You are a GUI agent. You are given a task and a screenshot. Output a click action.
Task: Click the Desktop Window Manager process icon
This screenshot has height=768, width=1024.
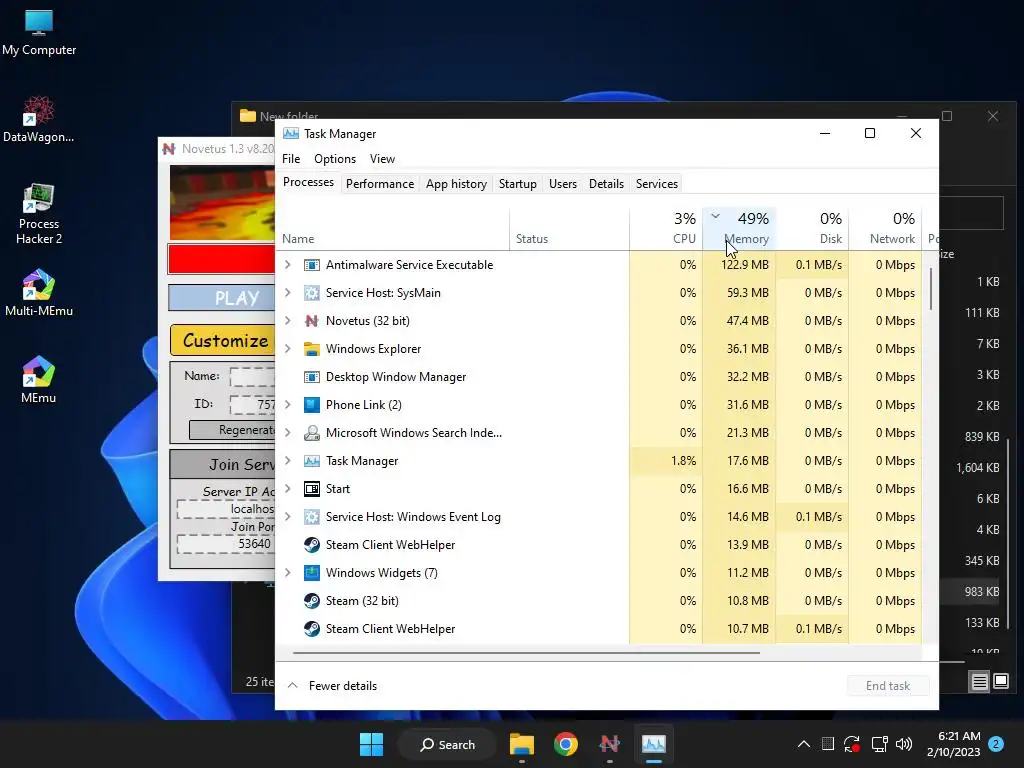[312, 377]
